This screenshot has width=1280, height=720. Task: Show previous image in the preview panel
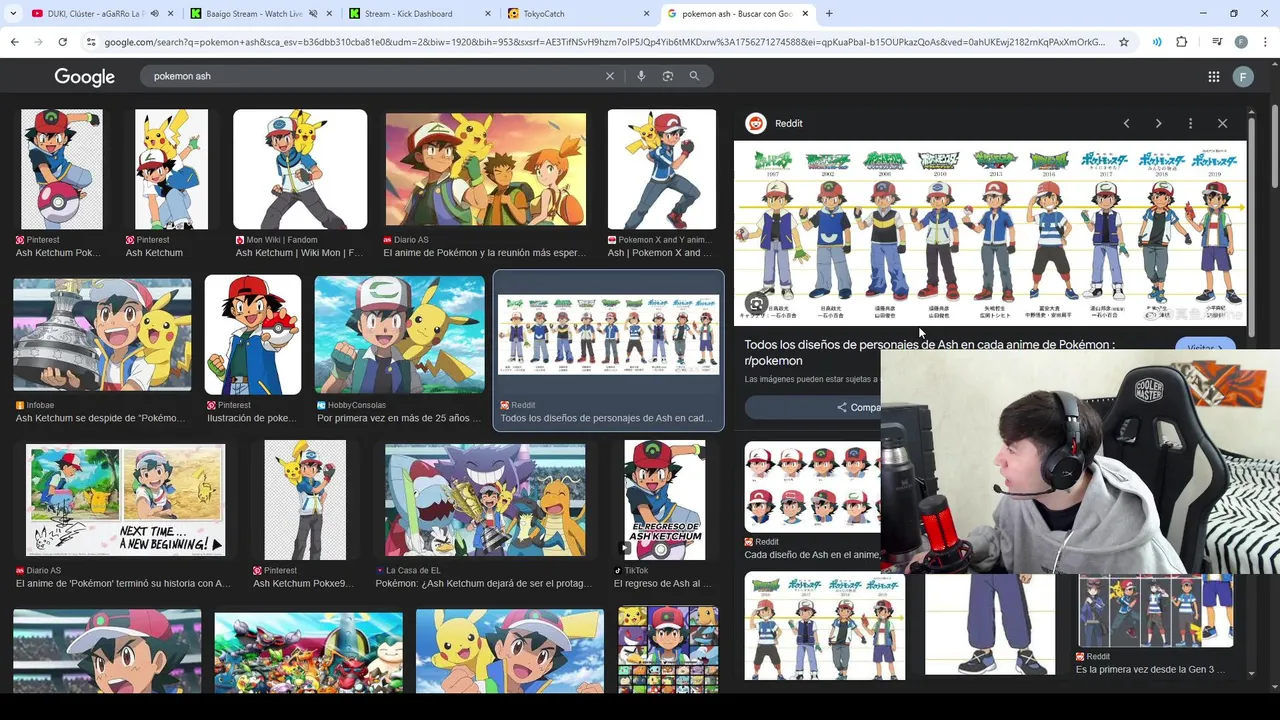(x=1126, y=123)
